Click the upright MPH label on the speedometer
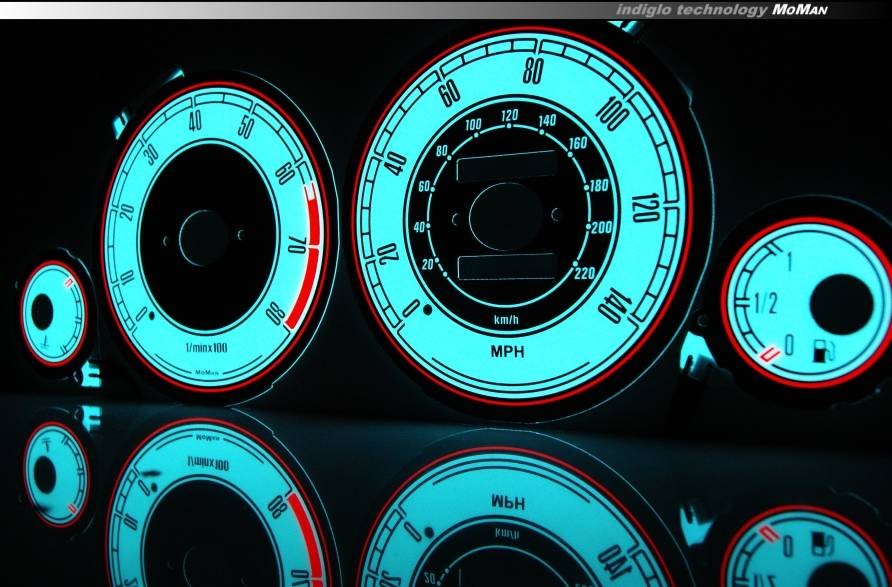 coord(507,352)
